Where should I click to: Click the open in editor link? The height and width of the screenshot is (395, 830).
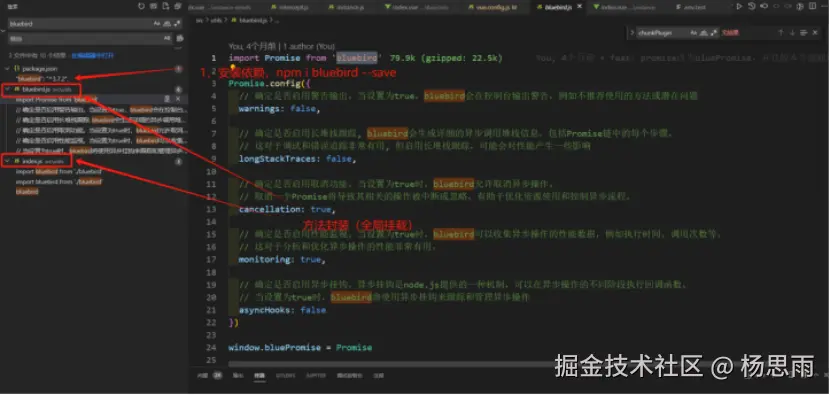coord(92,55)
